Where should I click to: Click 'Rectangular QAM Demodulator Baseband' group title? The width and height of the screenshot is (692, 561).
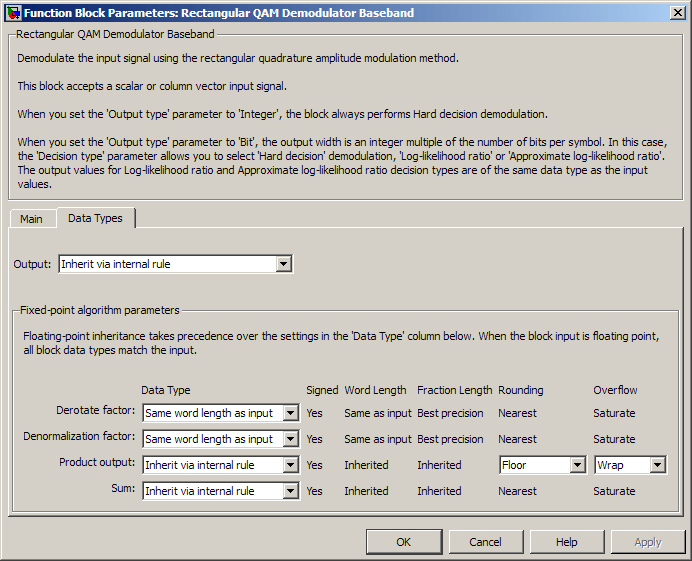[x=115, y=34]
